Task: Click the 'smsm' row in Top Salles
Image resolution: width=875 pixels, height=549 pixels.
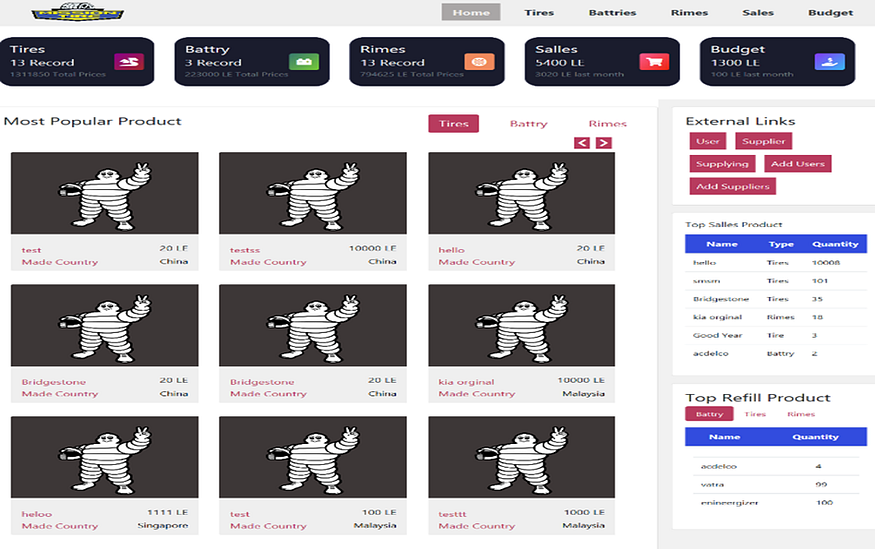Action: tap(776, 281)
